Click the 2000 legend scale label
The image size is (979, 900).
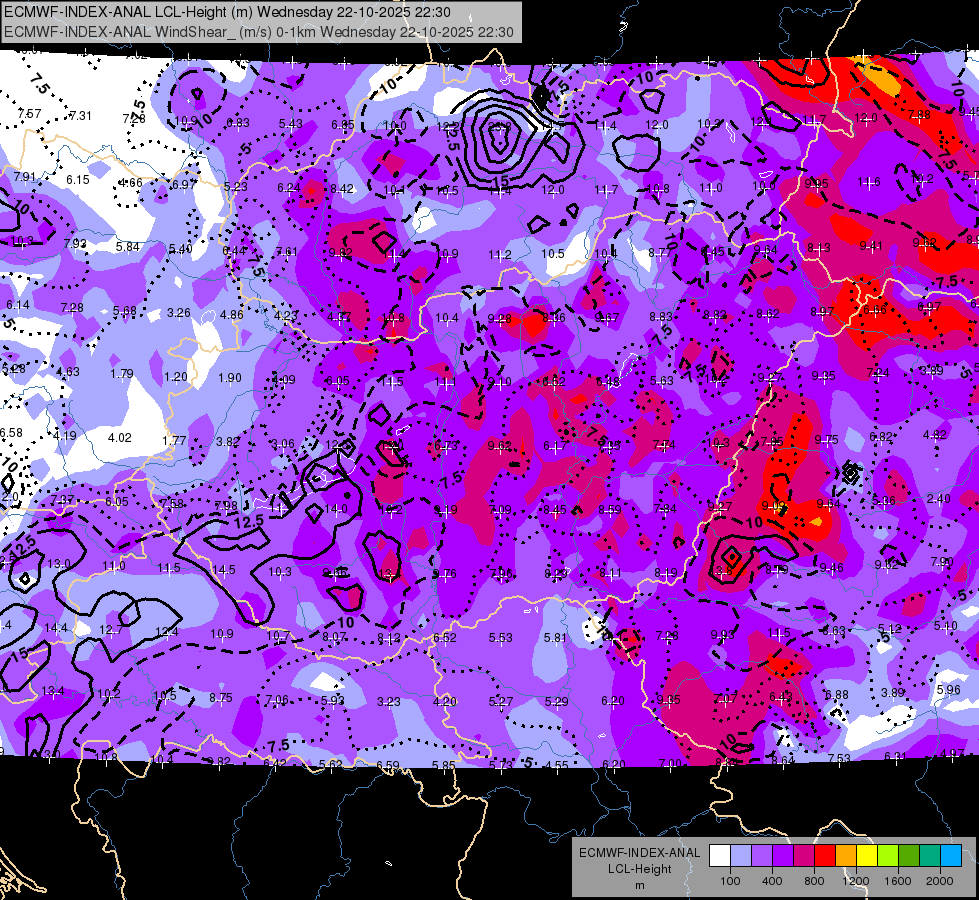[940, 881]
